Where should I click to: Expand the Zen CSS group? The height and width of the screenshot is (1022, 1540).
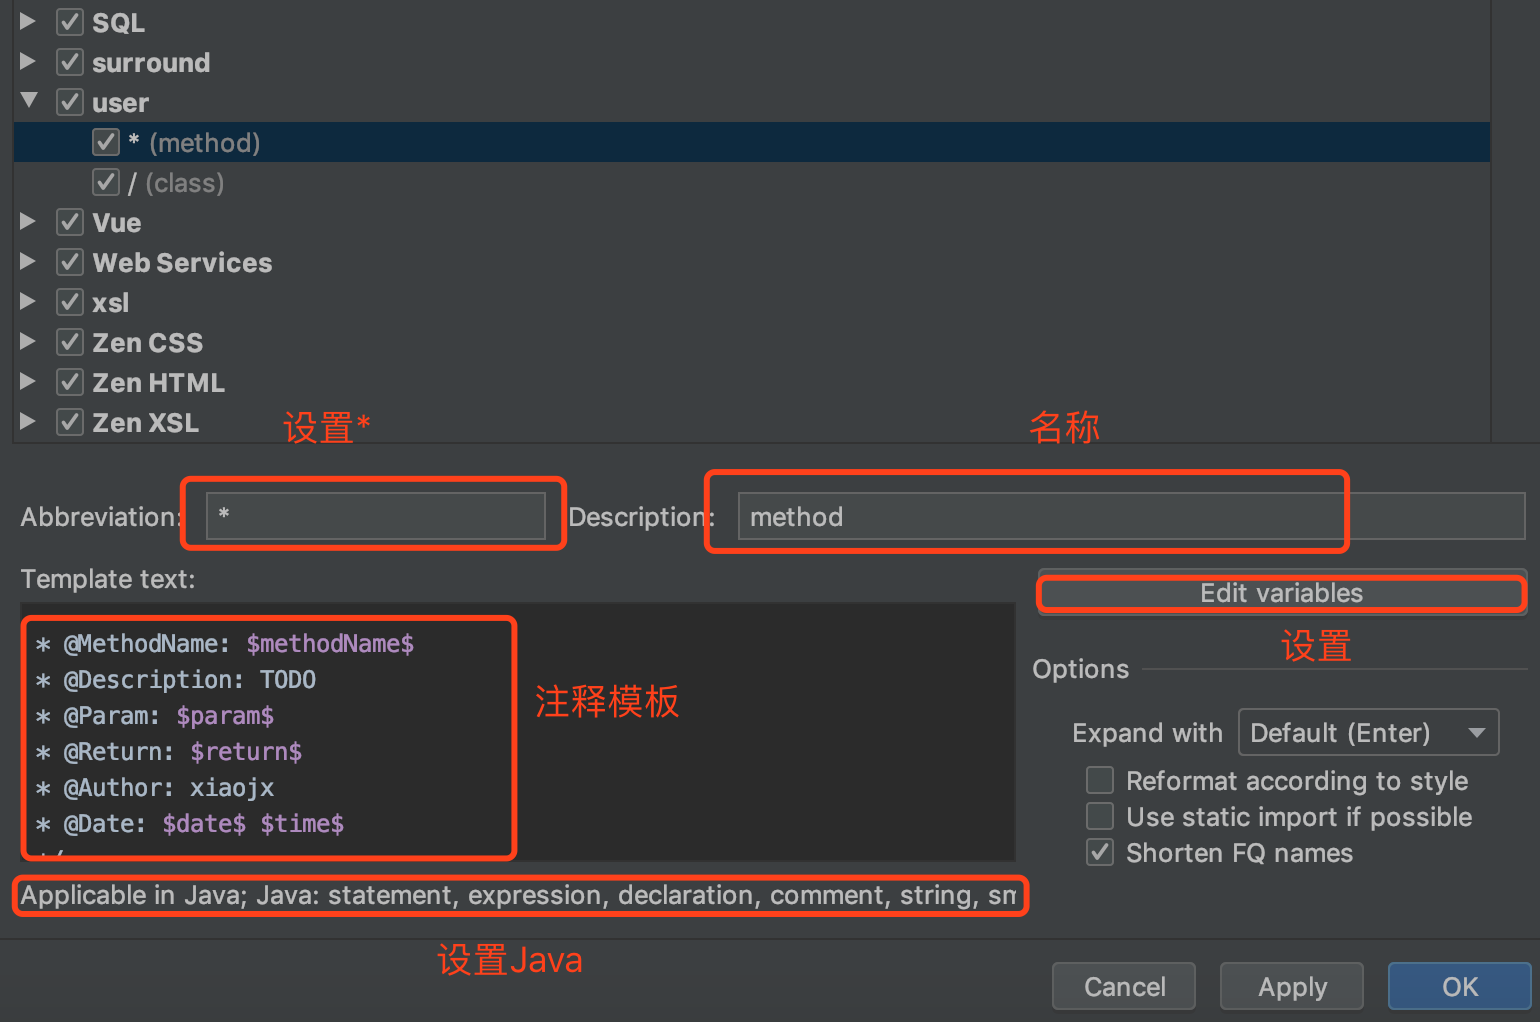(28, 341)
